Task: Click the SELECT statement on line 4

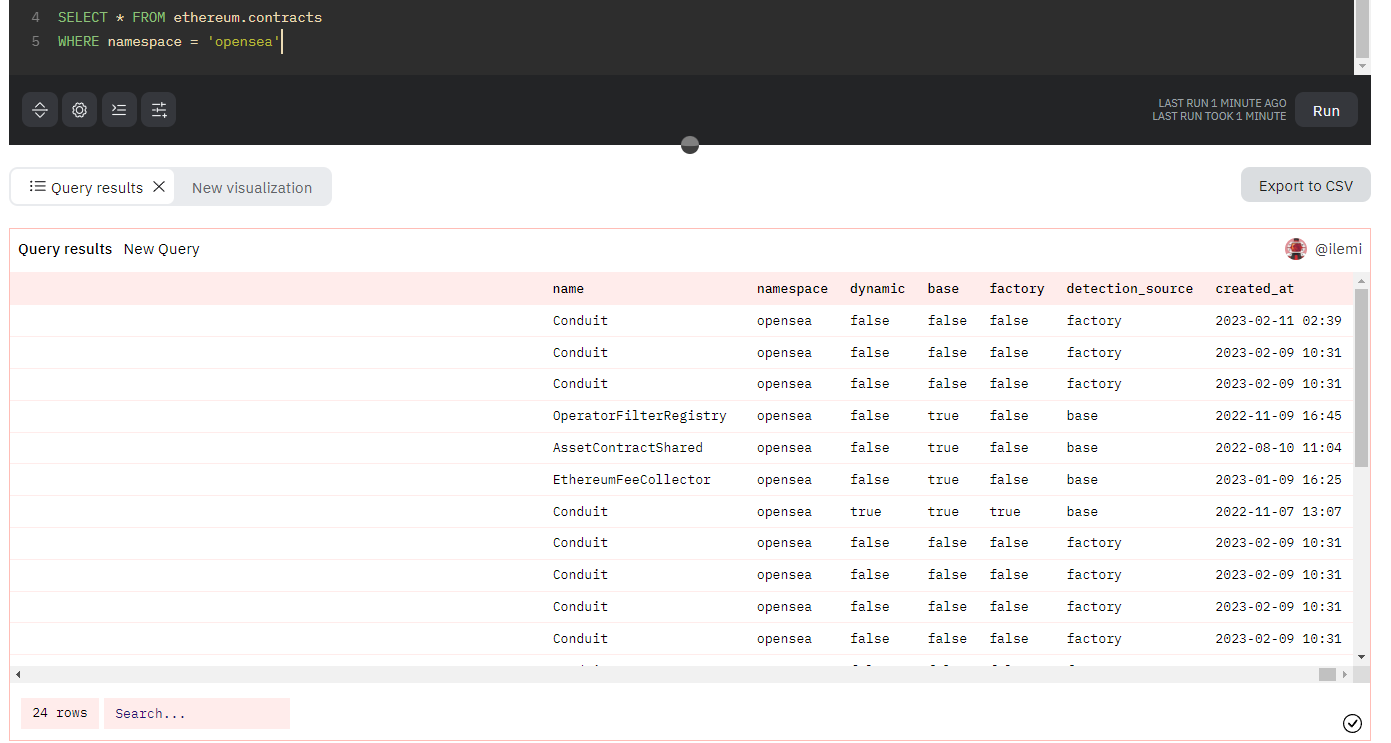Action: pyautogui.click(x=190, y=17)
